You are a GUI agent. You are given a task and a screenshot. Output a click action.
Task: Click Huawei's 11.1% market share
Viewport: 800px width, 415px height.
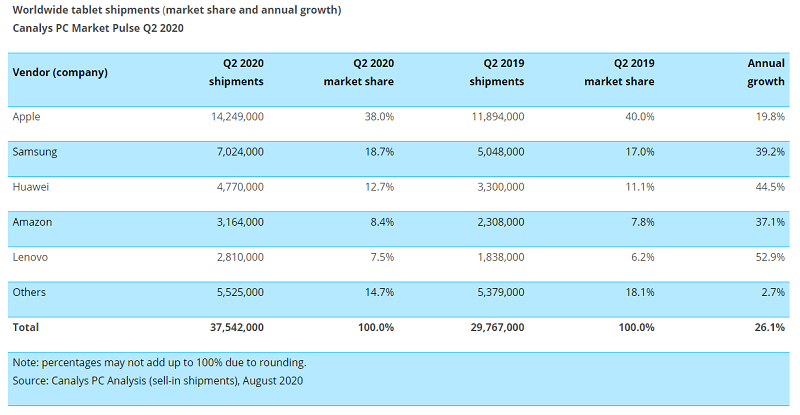point(640,187)
